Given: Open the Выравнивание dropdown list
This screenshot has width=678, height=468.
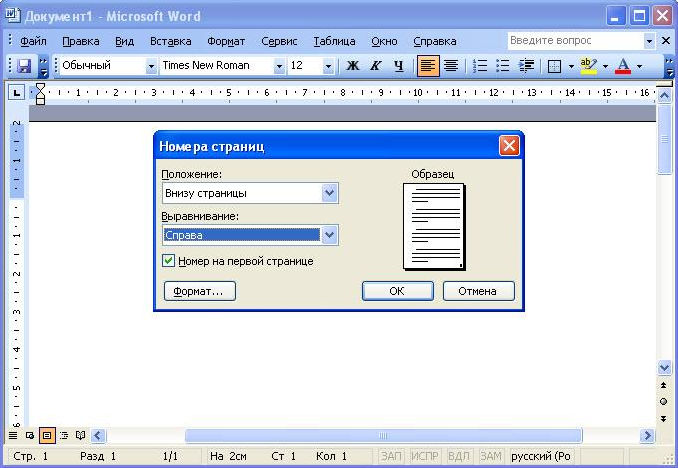Looking at the screenshot, I should point(329,235).
